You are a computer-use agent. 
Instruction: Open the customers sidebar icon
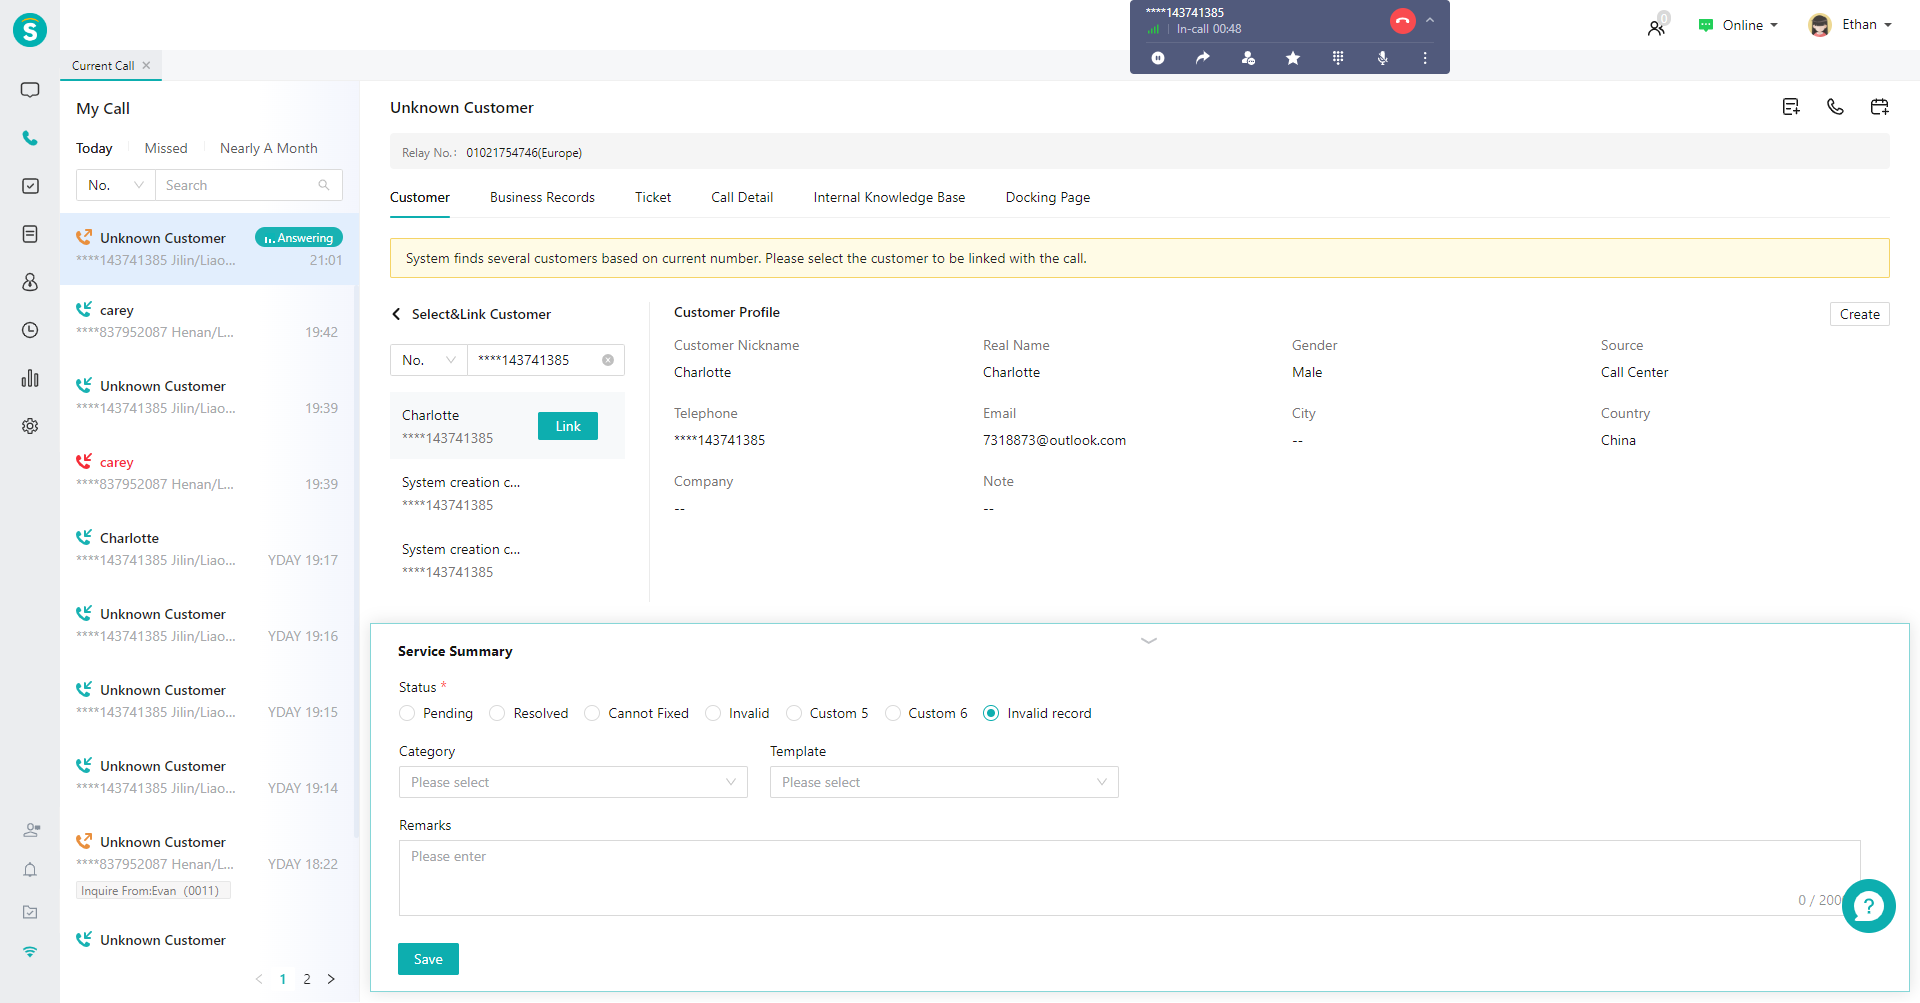point(30,282)
